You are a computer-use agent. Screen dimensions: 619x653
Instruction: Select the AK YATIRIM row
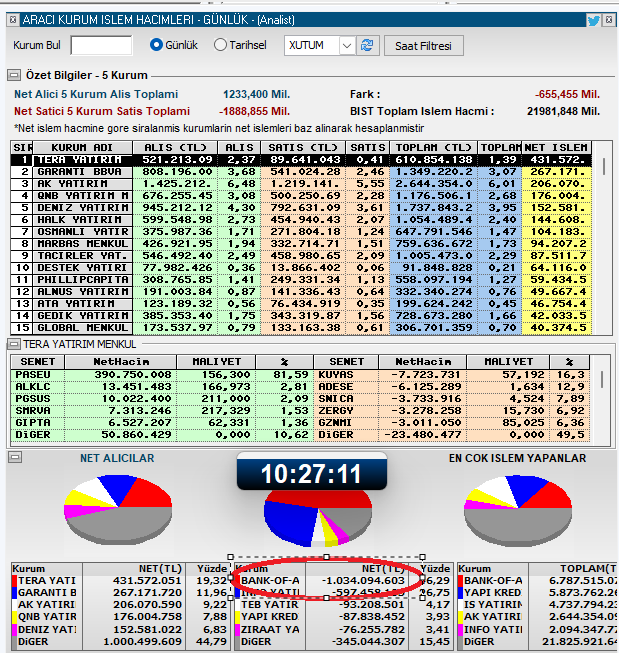(x=301, y=184)
